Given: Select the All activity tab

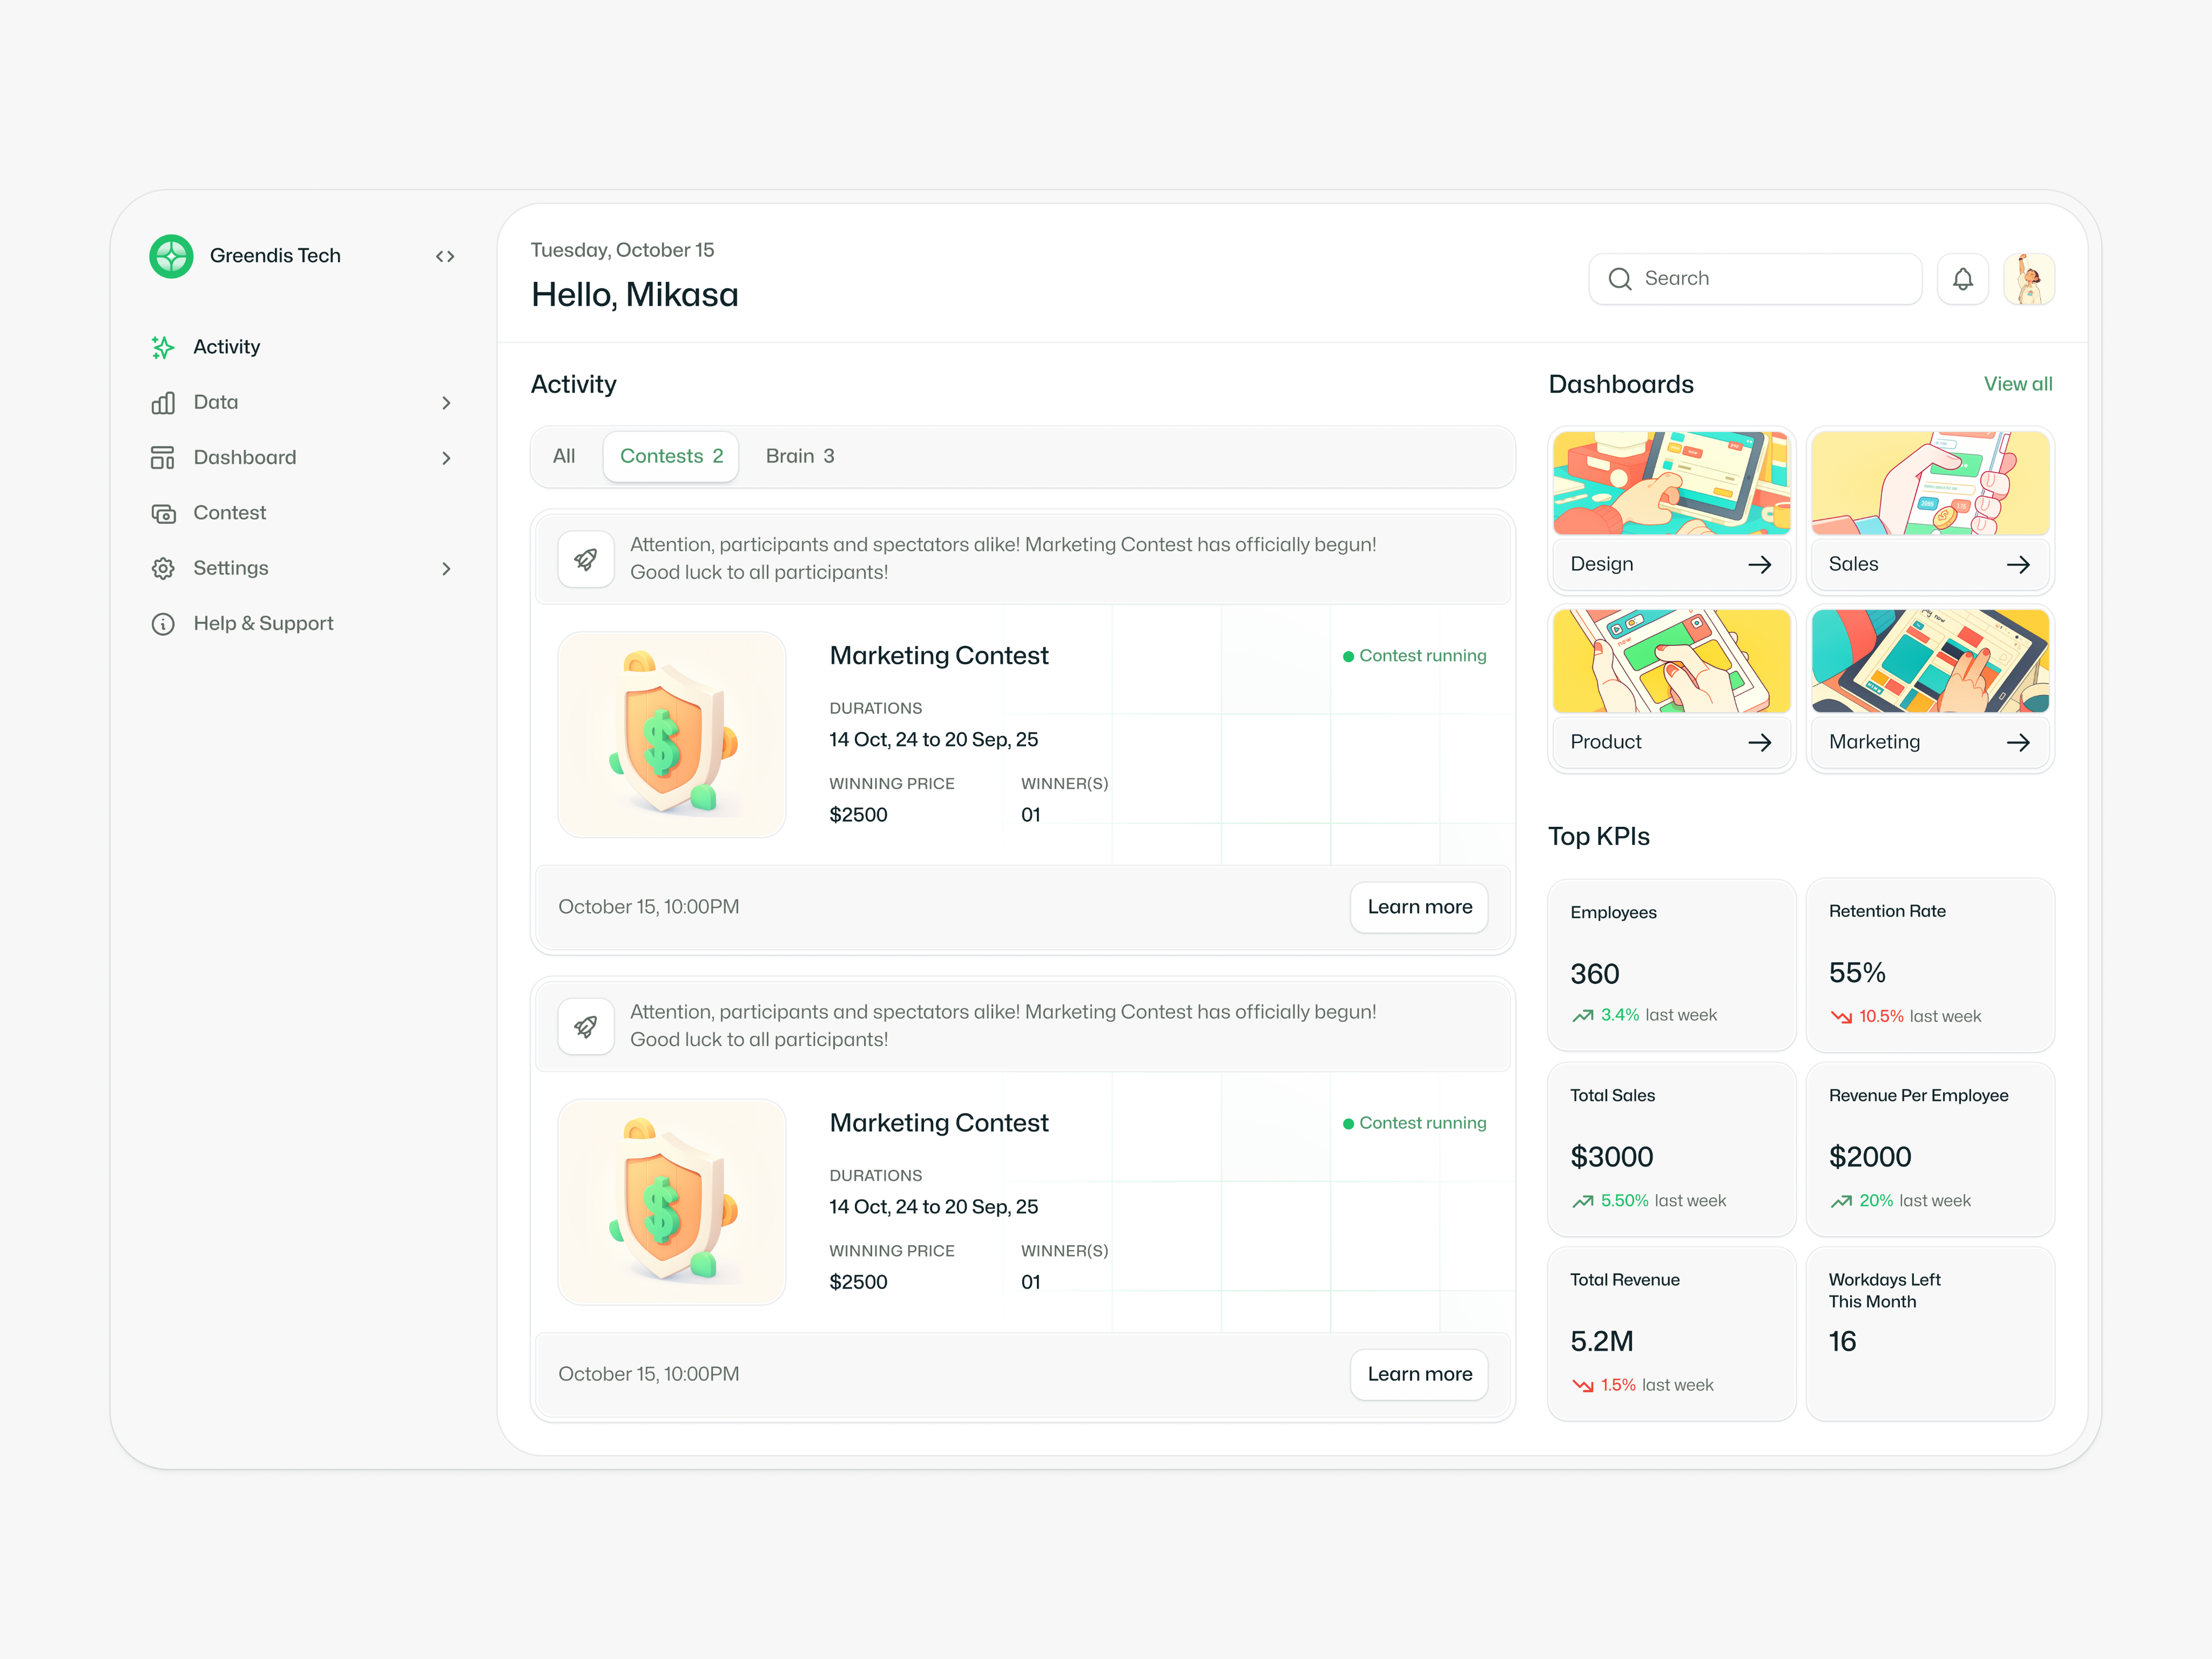Looking at the screenshot, I should pos(564,457).
